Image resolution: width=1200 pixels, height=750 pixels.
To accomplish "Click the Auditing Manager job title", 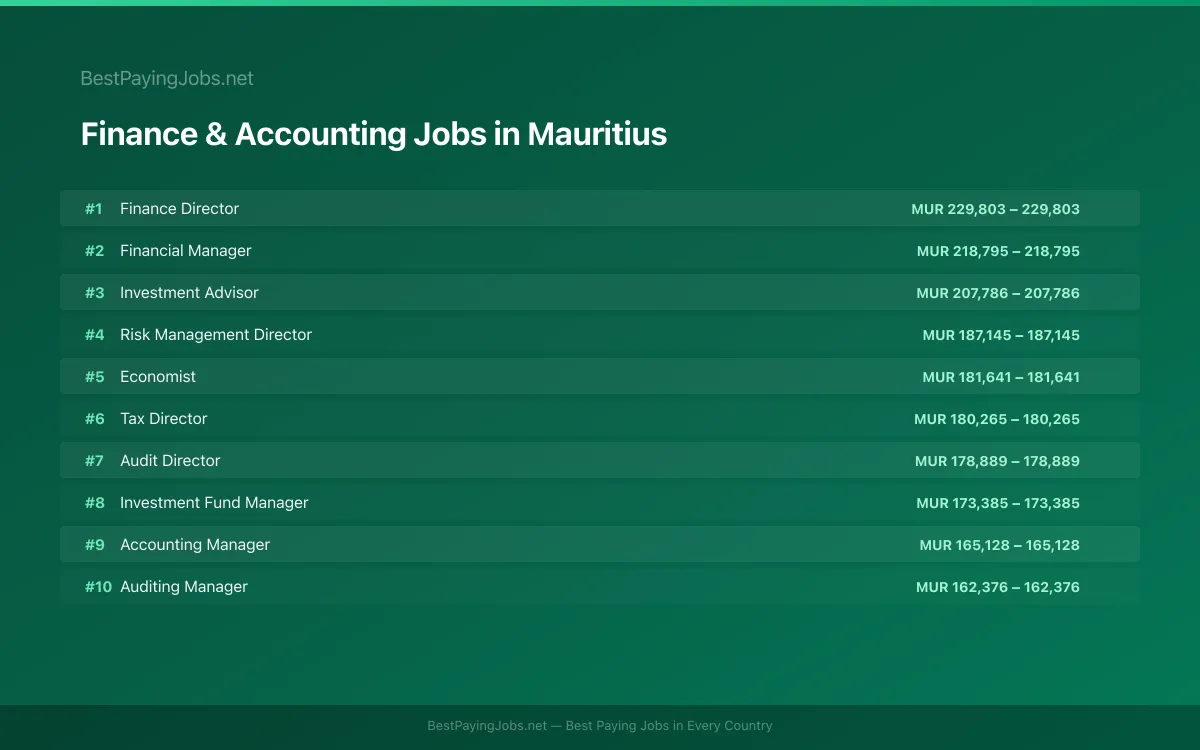I will pyautogui.click(x=184, y=587).
